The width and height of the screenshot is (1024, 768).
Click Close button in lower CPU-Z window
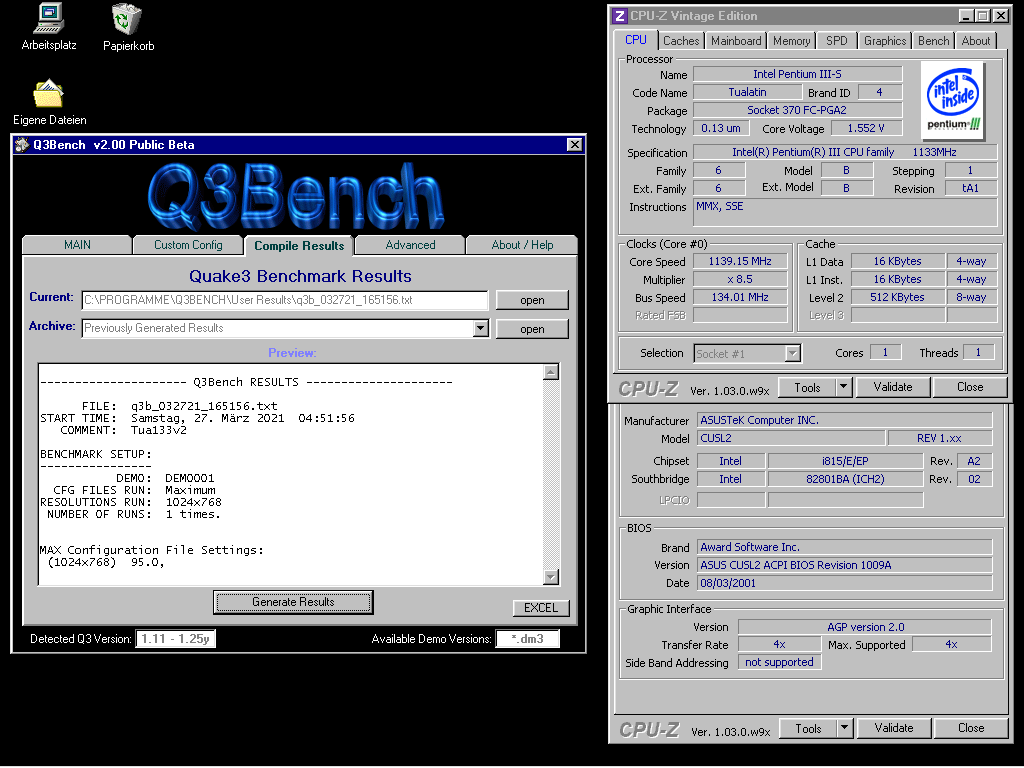970,728
